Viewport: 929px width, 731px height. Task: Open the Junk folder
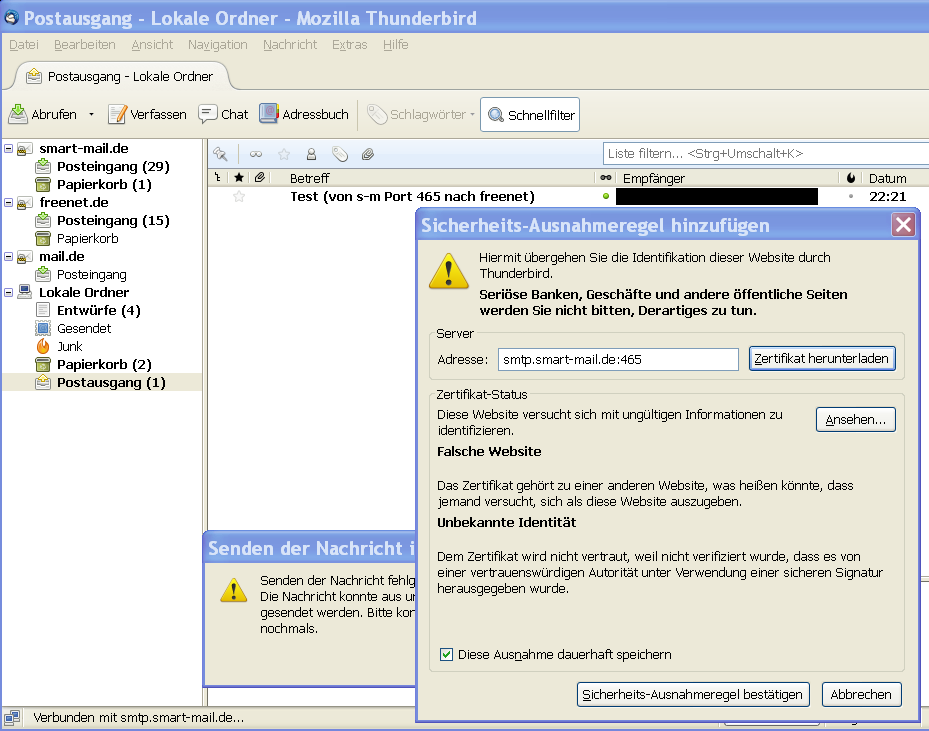69,346
